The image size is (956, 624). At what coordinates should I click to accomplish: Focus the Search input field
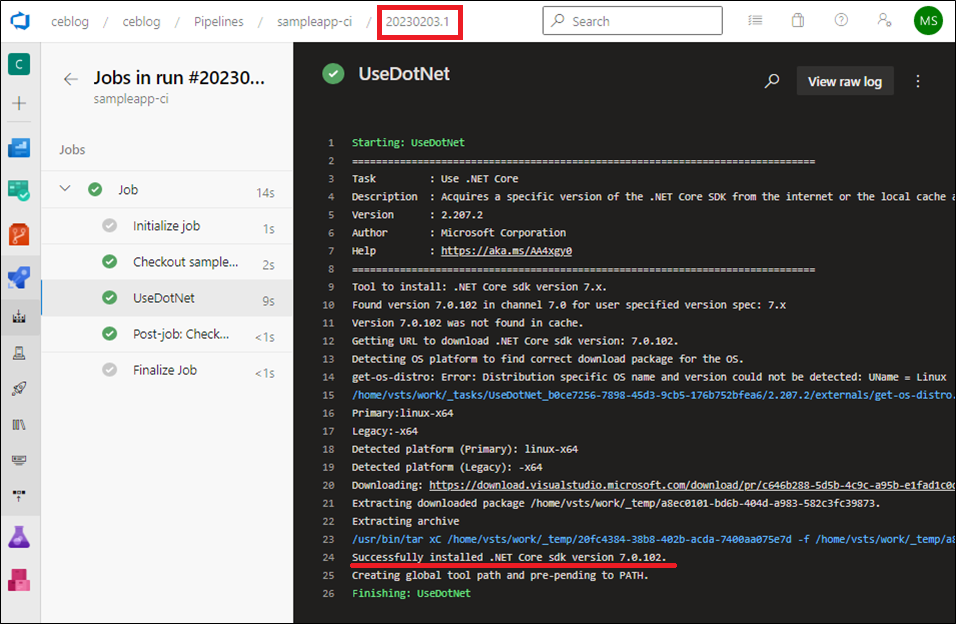[632, 21]
